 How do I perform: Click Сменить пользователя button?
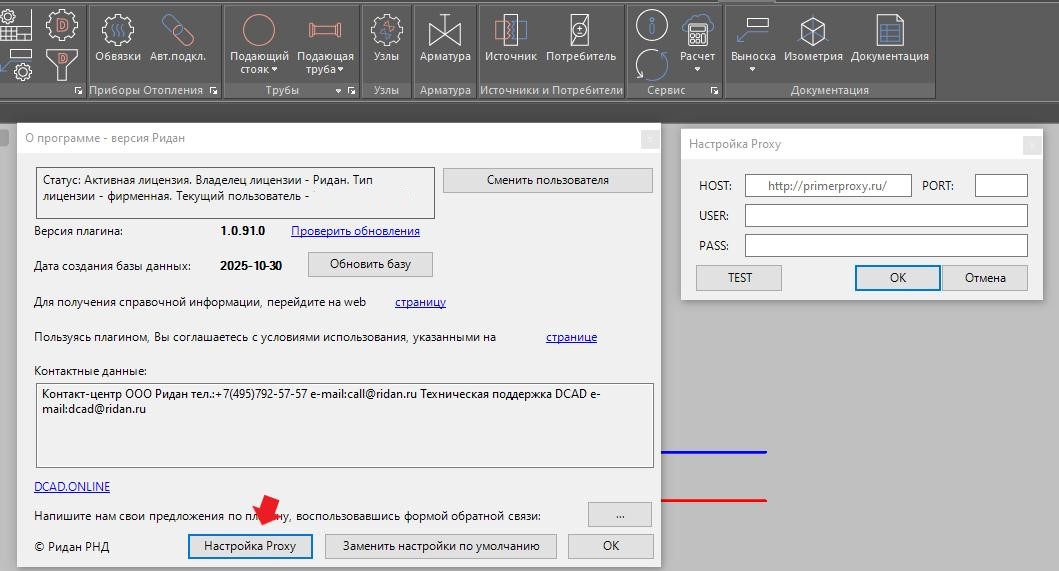point(548,180)
